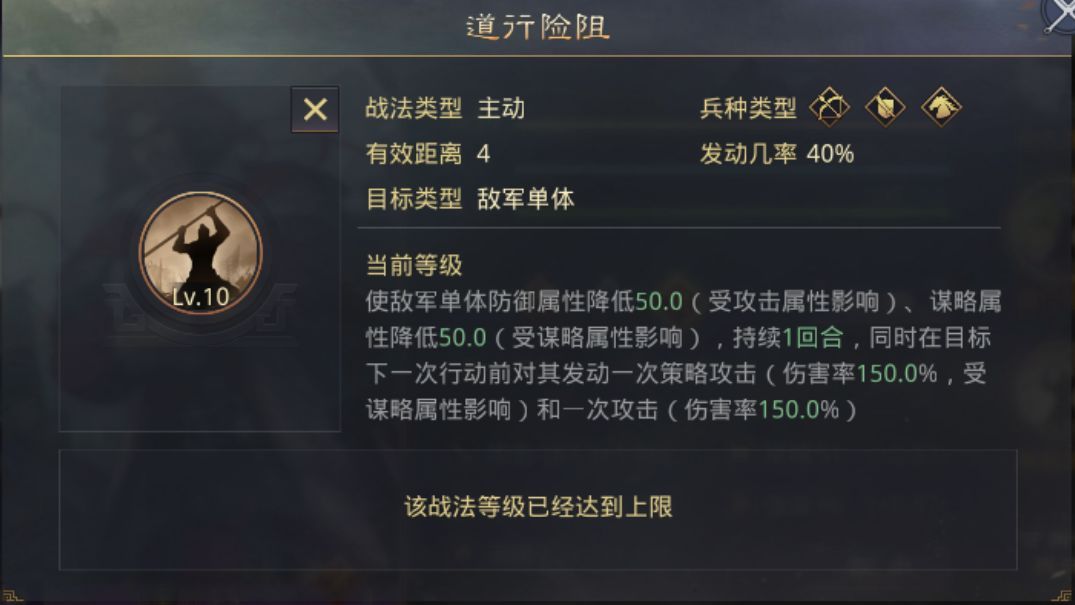Tap the 40% activation rate value
This screenshot has height=605, width=1075.
click(x=830, y=154)
